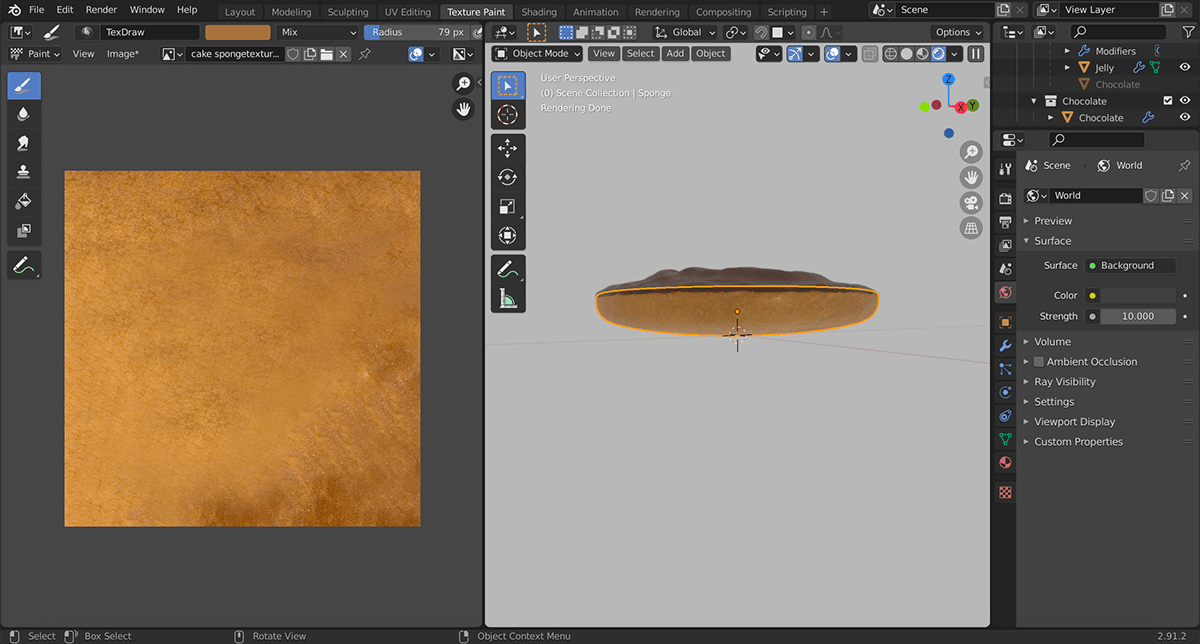Select the Move tool in viewport
The width and height of the screenshot is (1200, 644).
(507, 148)
